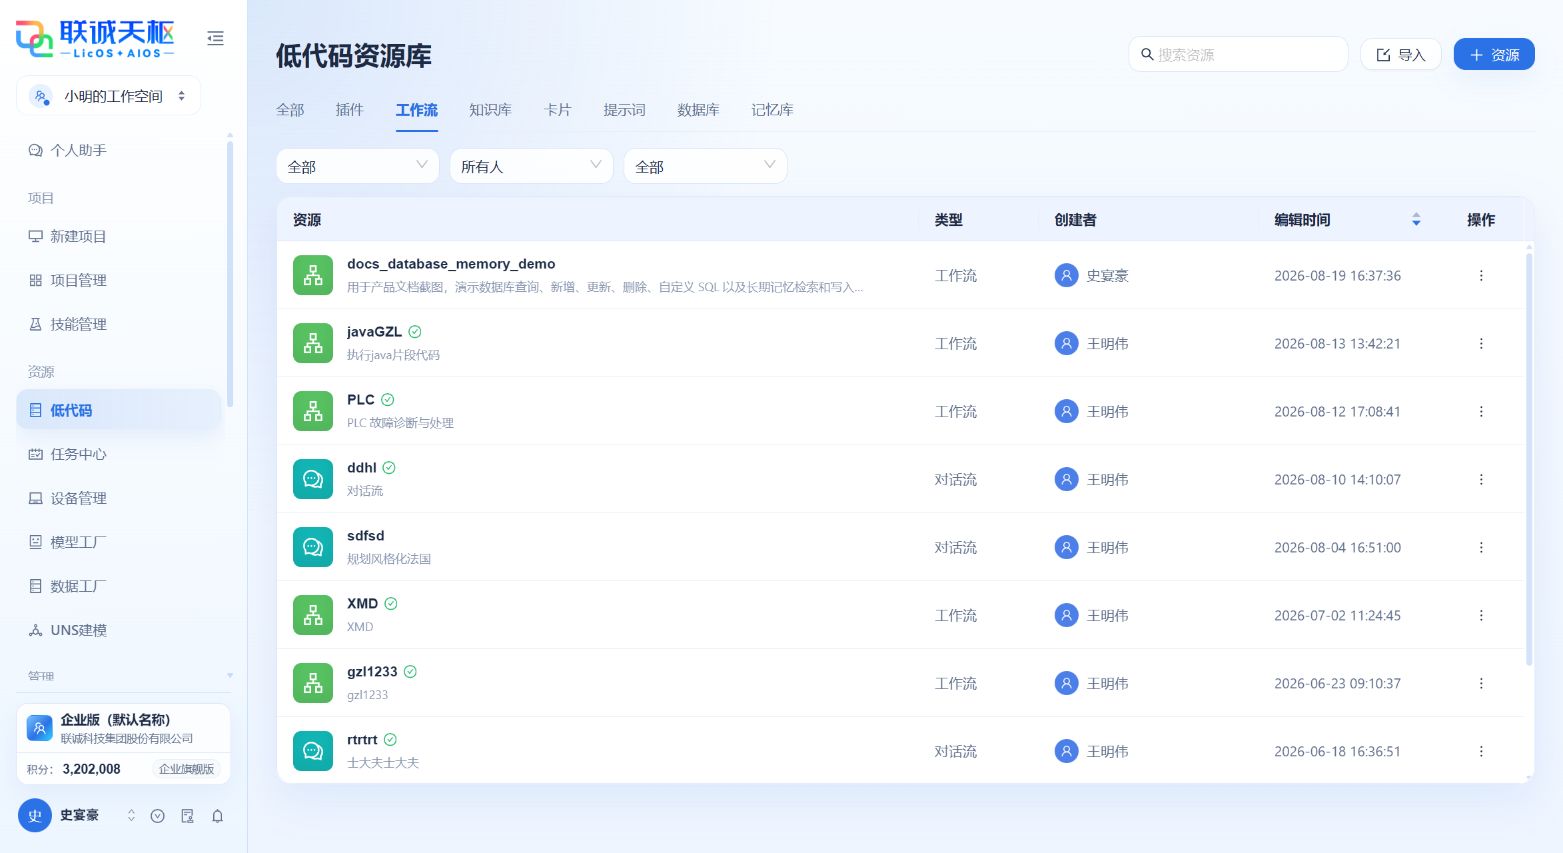Click the 导入 button
The height and width of the screenshot is (853, 1563).
click(1401, 55)
